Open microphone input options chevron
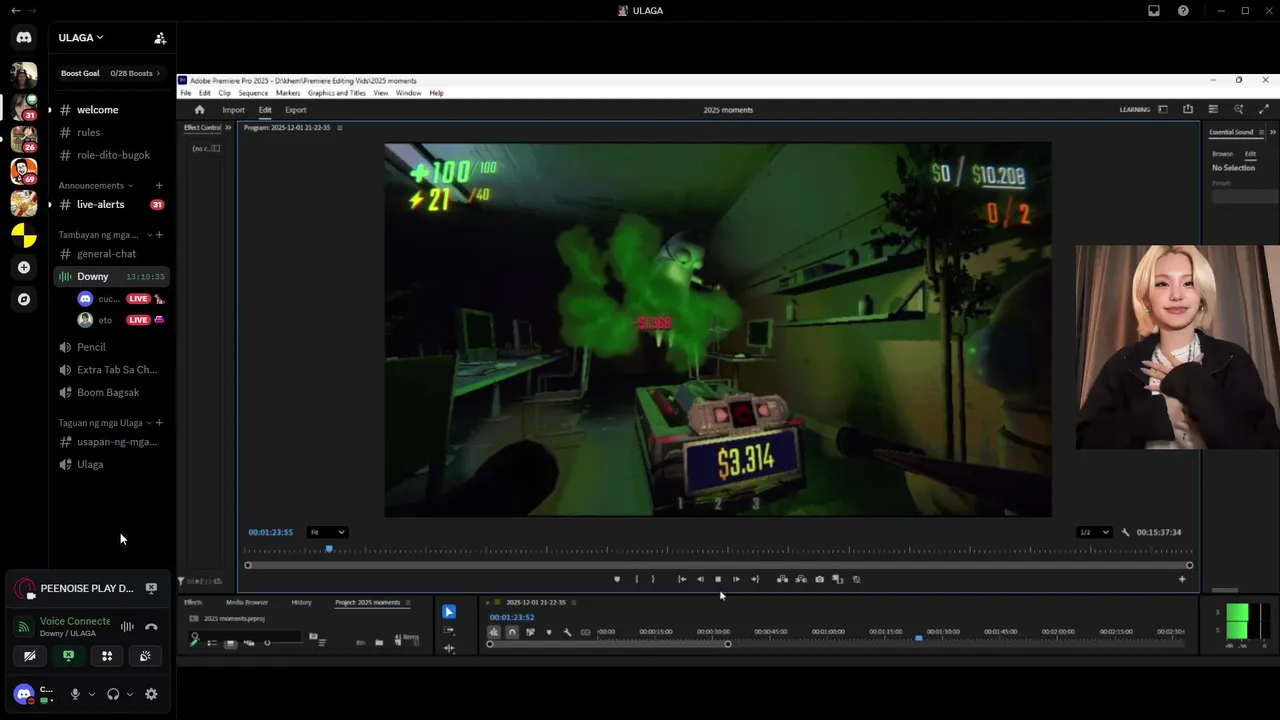 coord(91,694)
